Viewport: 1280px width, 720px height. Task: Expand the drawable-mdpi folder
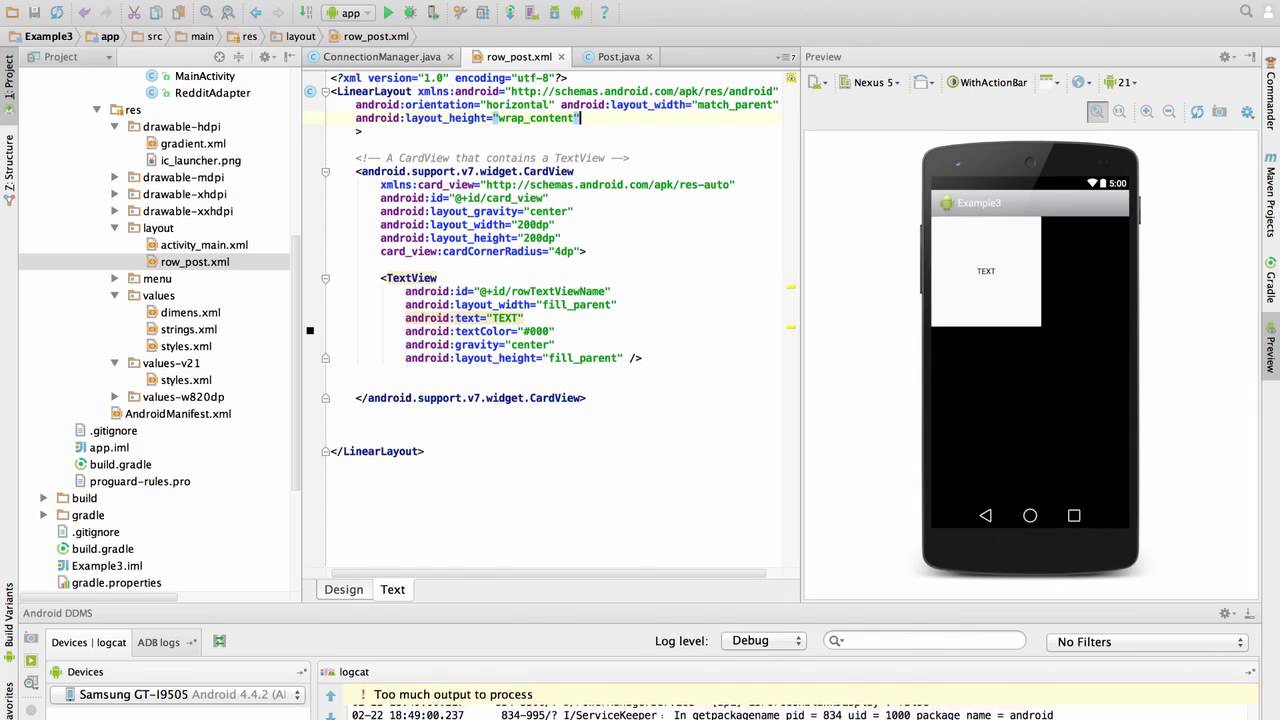(115, 178)
